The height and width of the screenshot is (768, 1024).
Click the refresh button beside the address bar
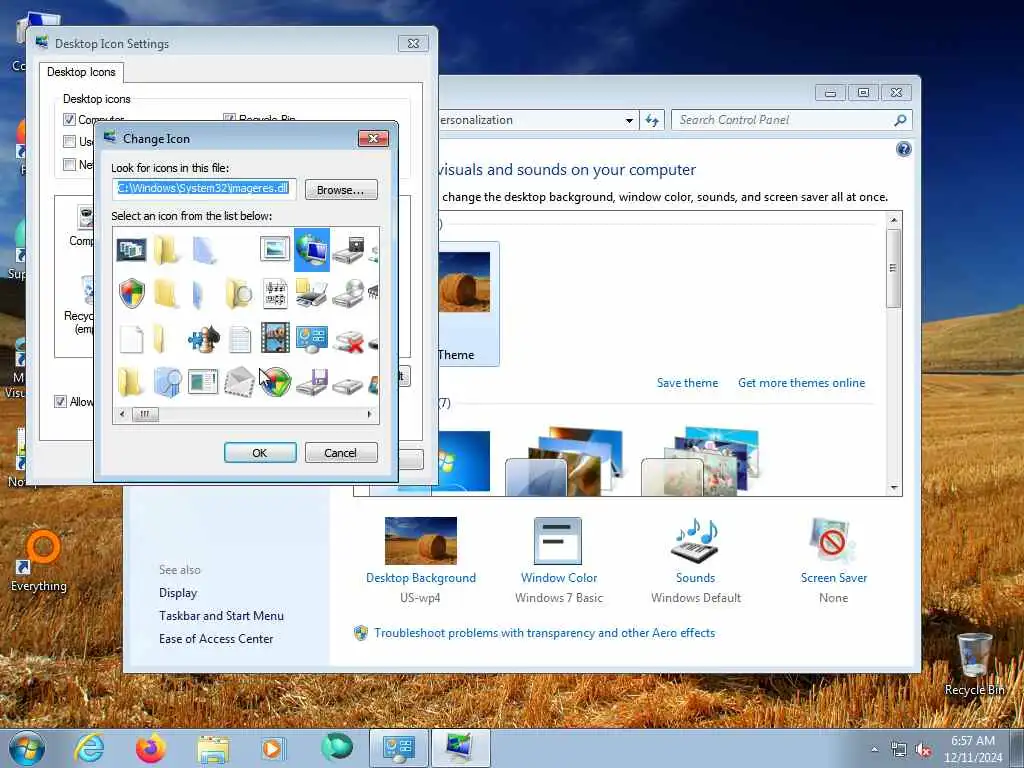tap(652, 120)
